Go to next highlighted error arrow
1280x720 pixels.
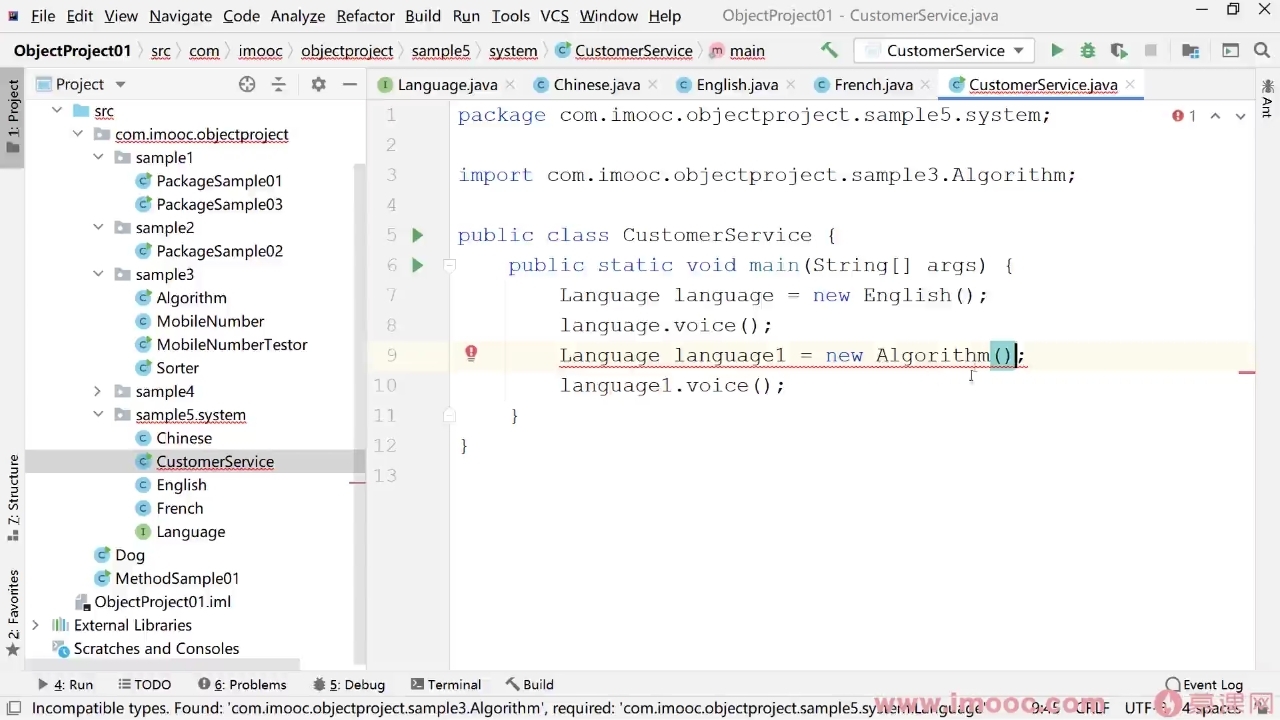coord(1240,116)
